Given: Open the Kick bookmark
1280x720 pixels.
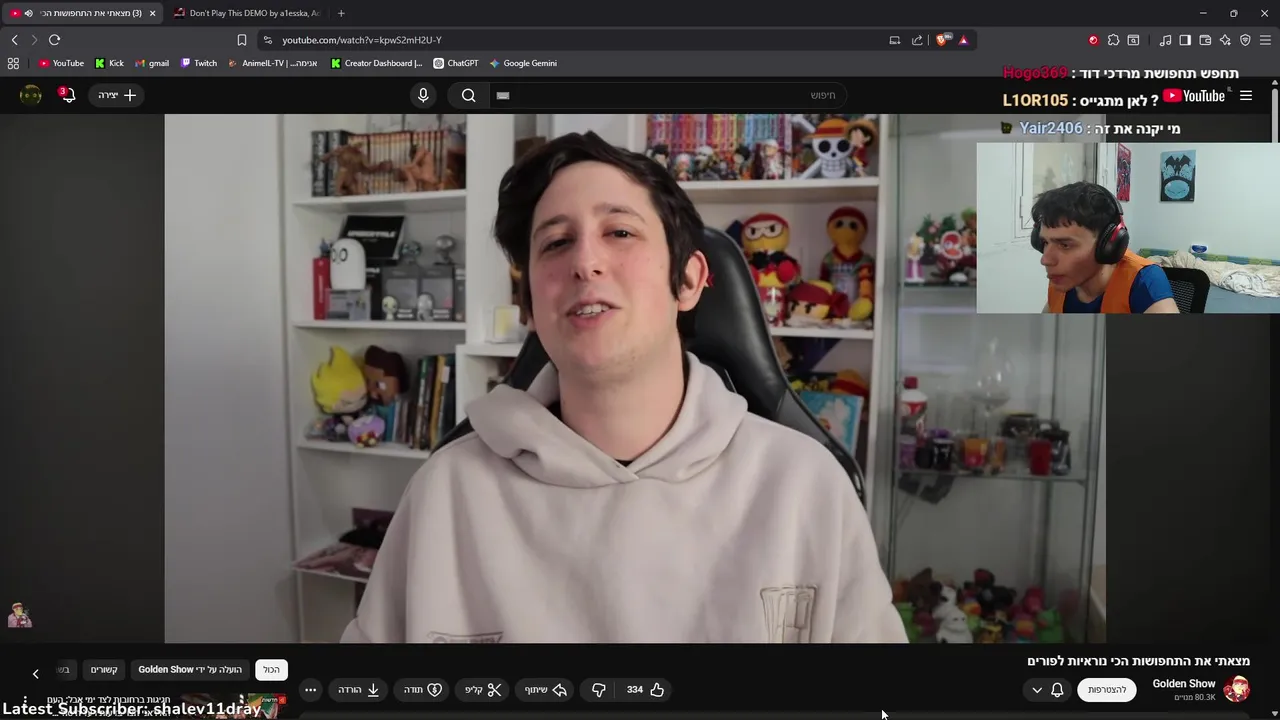Looking at the screenshot, I should (x=109, y=63).
